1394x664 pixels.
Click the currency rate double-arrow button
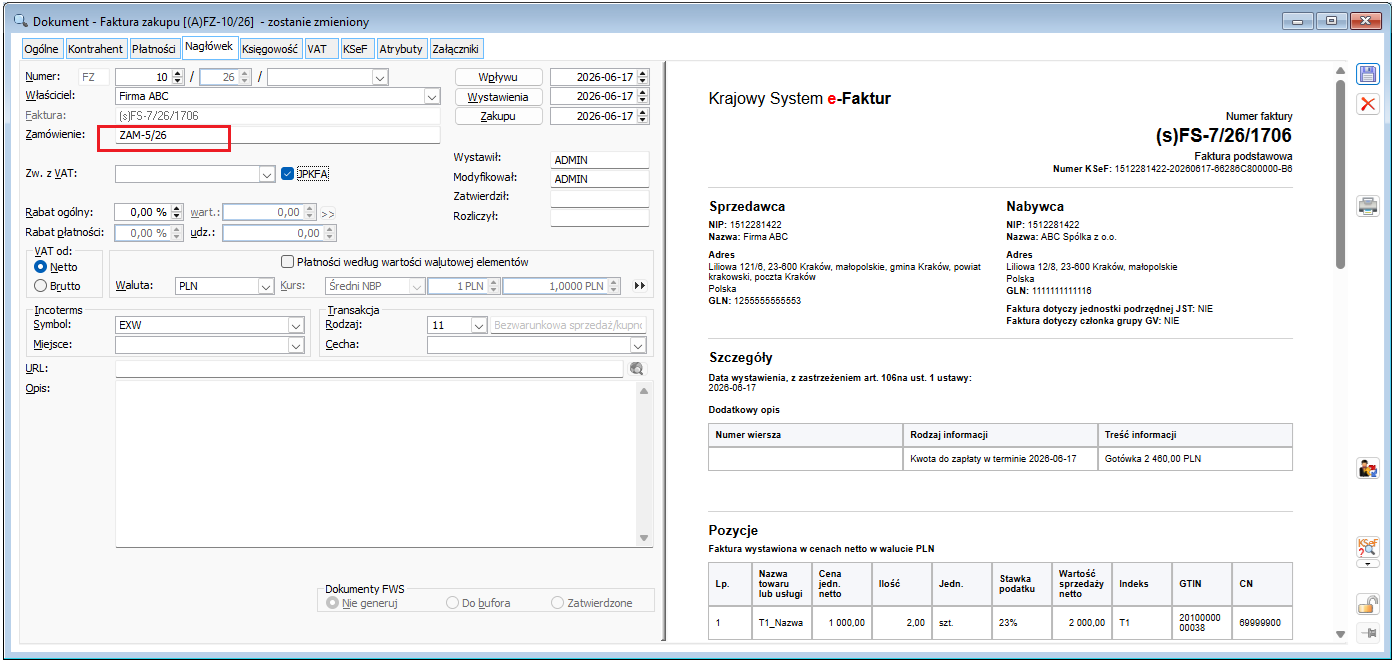coord(640,286)
